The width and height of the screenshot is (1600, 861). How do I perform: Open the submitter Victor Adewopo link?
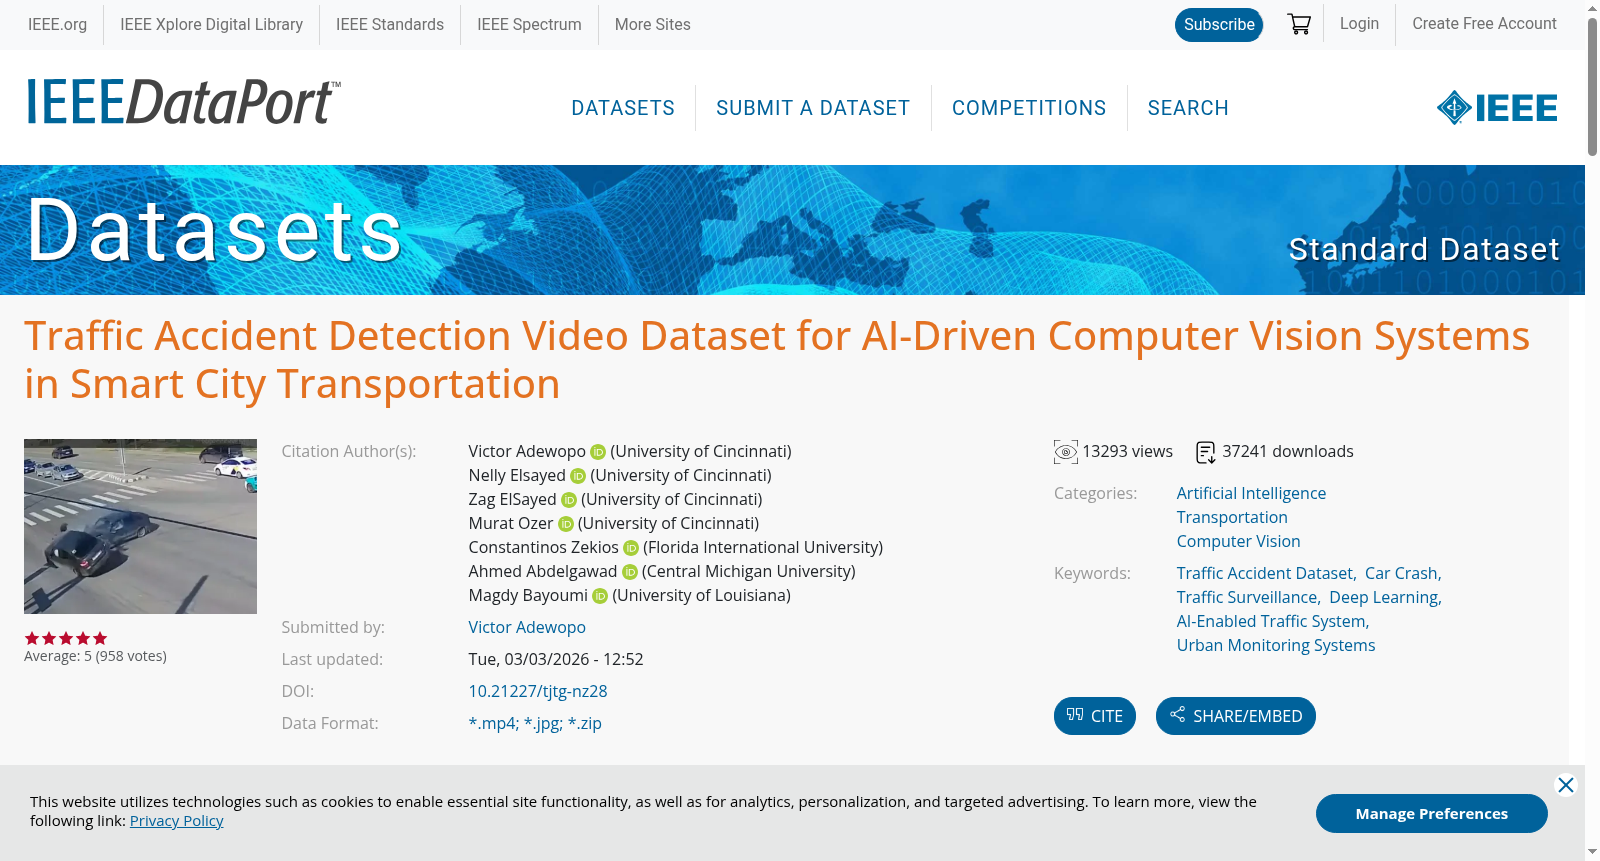[x=527, y=628]
